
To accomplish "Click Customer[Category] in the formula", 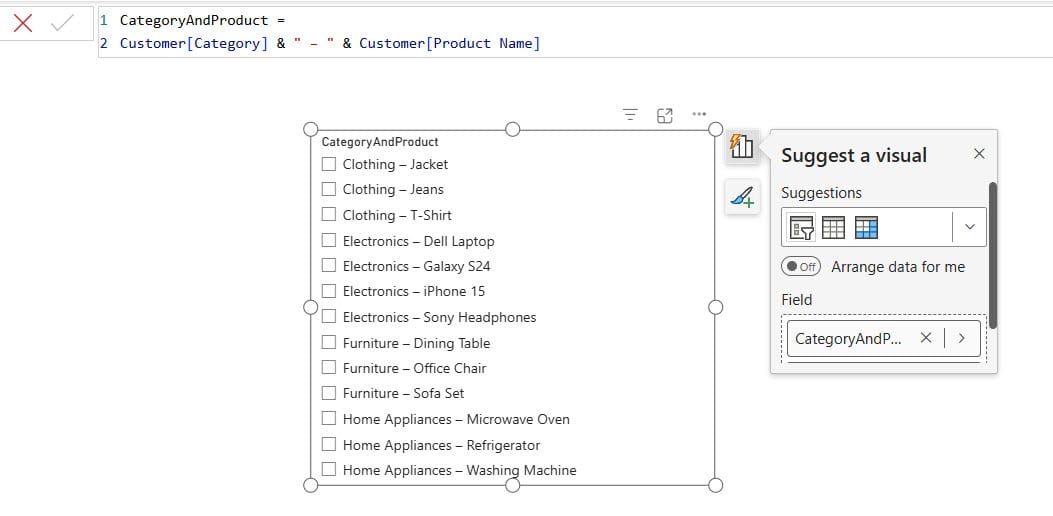I will coord(194,44).
